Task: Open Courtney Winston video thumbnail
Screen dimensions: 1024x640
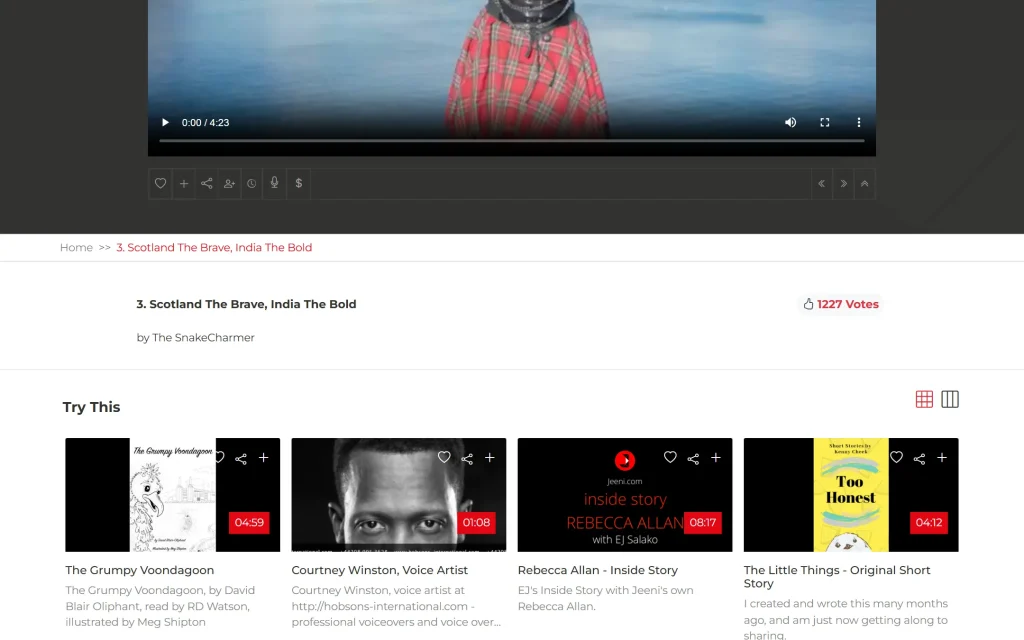Action: pyautogui.click(x=398, y=495)
